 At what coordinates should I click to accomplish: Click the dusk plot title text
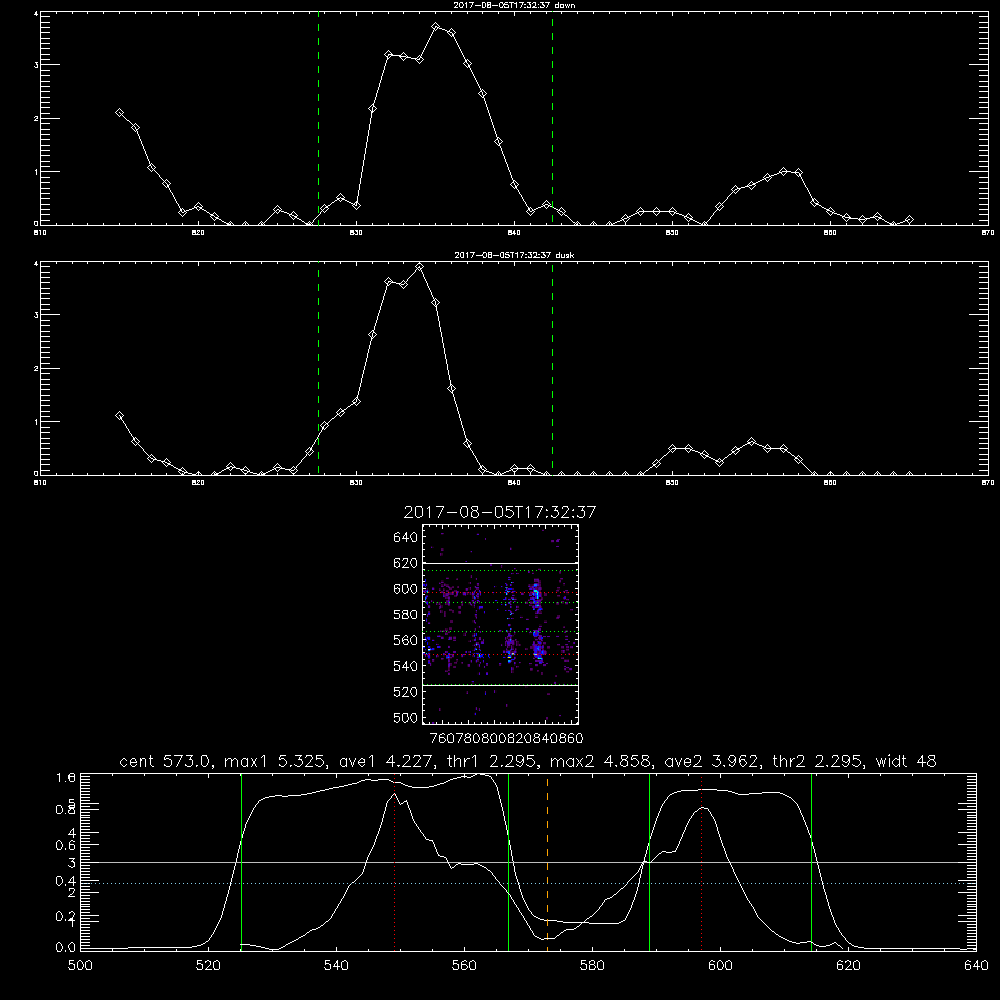point(514,255)
